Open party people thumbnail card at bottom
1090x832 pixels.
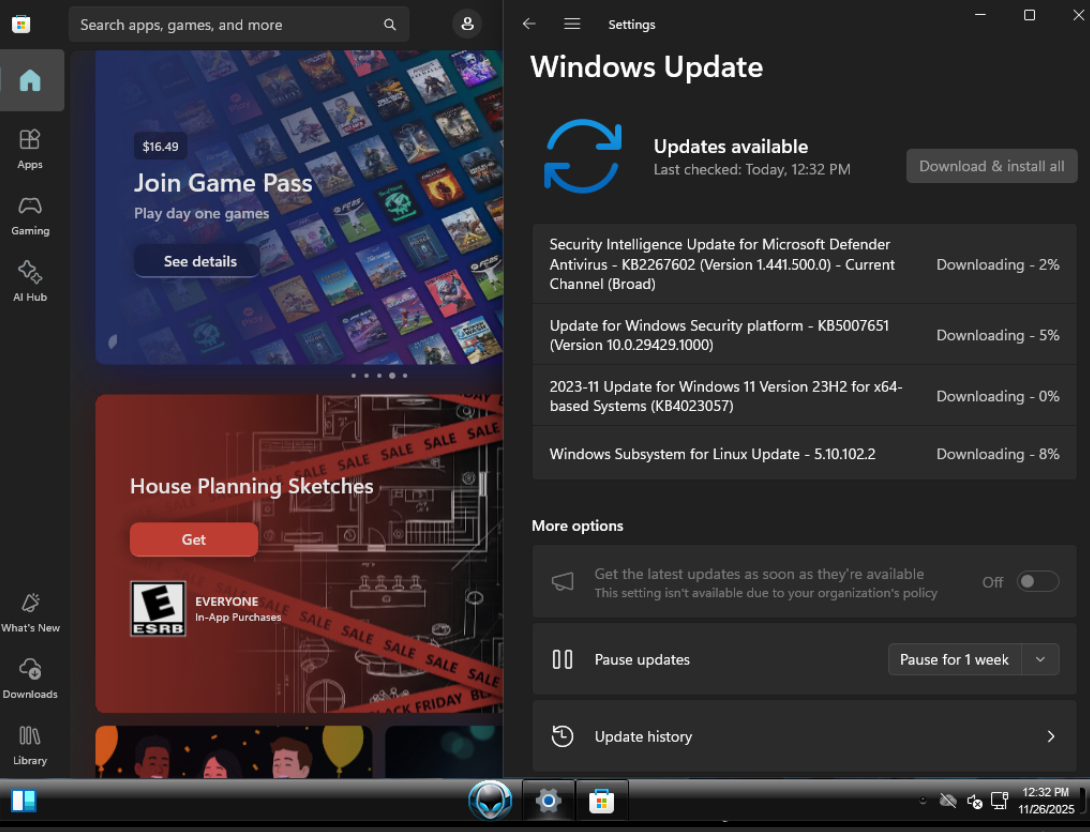click(234, 751)
